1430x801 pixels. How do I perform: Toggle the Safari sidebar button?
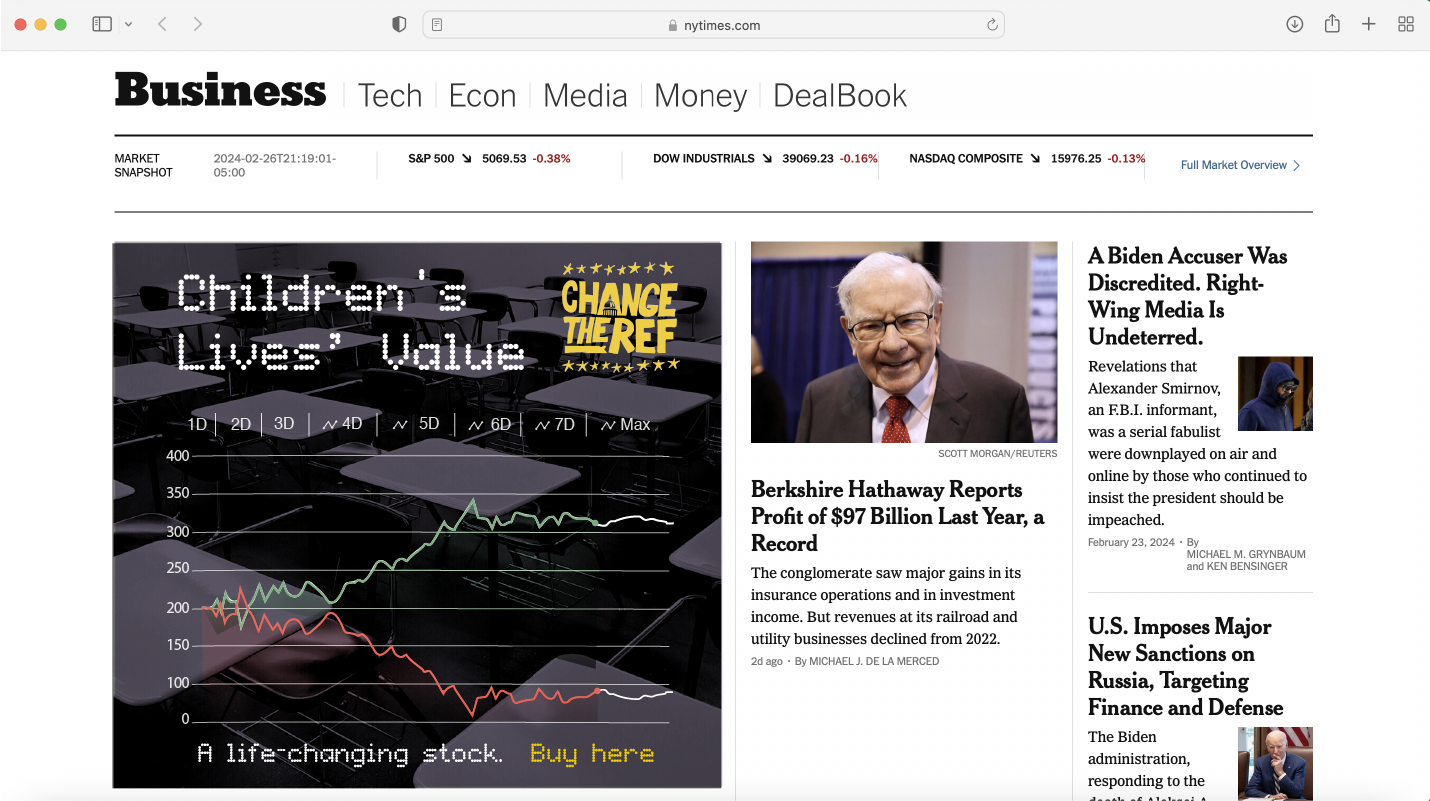point(102,24)
